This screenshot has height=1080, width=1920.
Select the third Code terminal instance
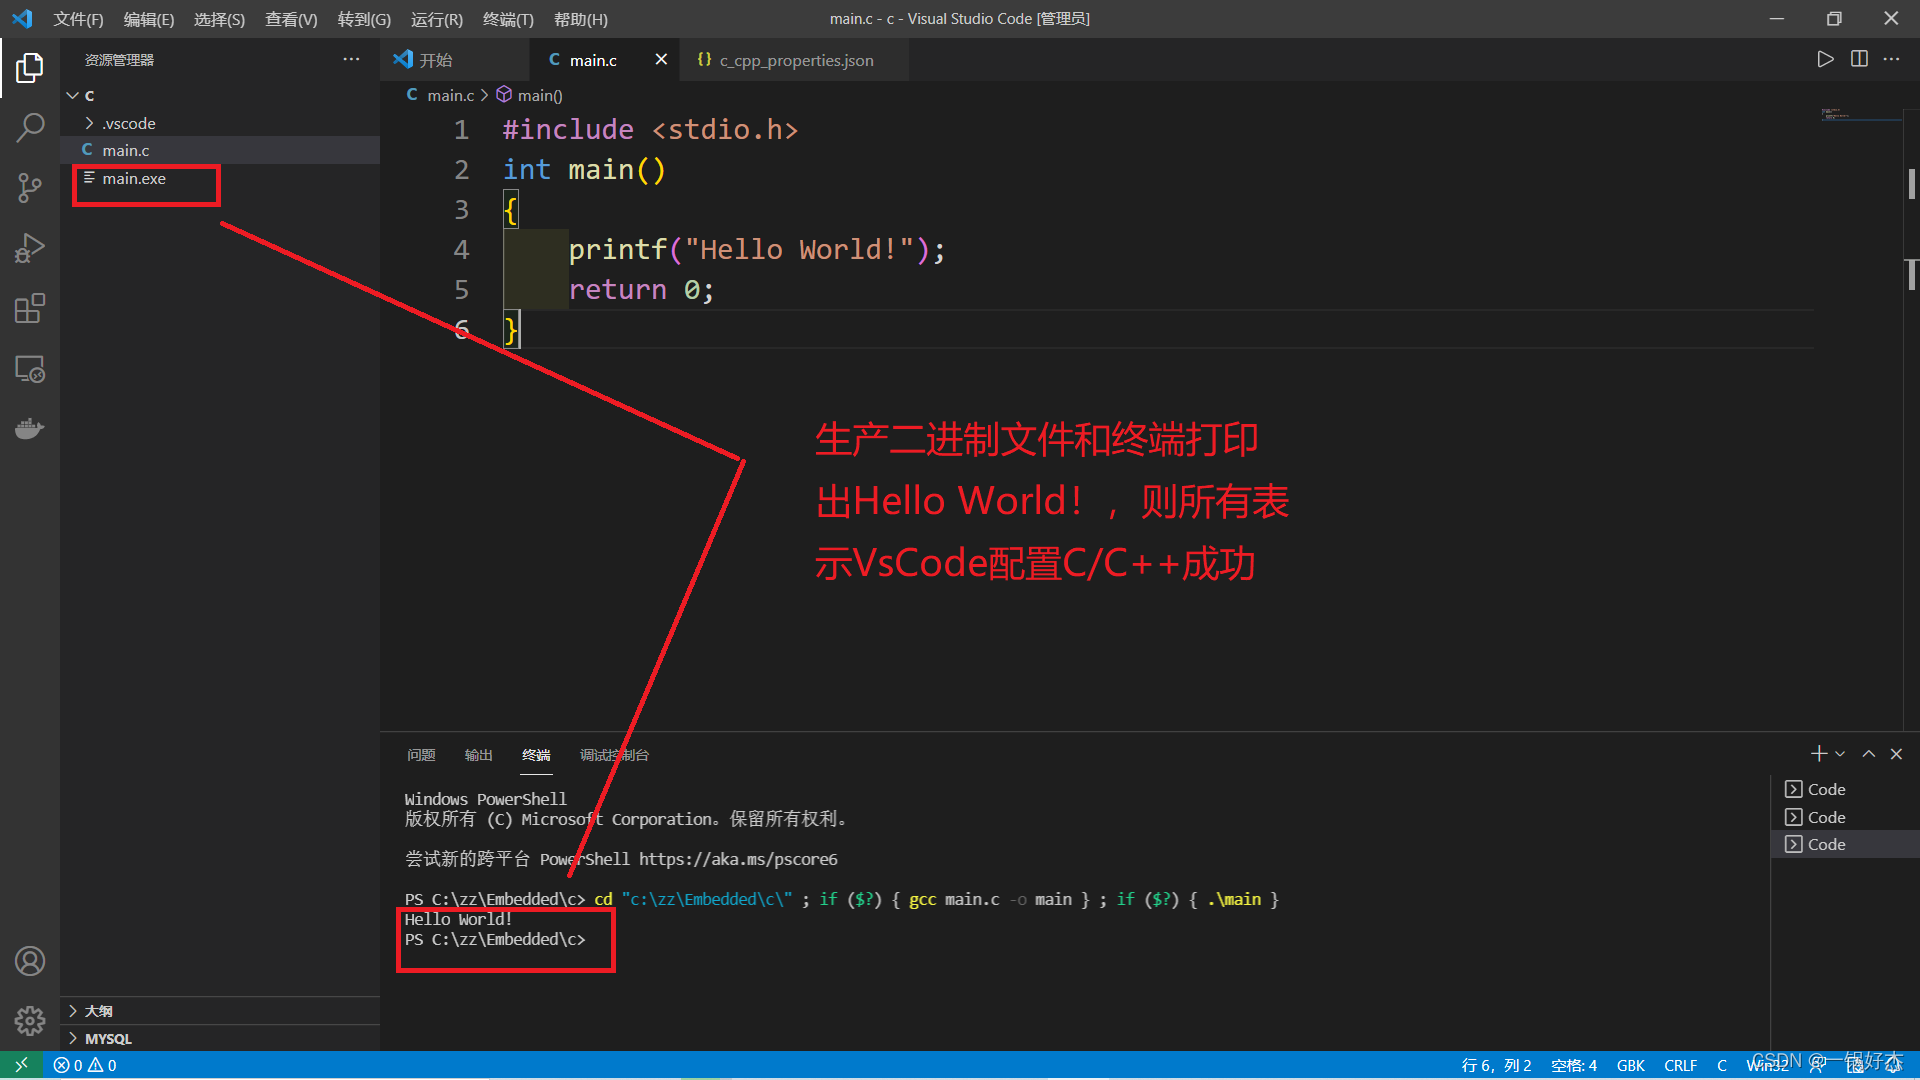coord(1845,844)
